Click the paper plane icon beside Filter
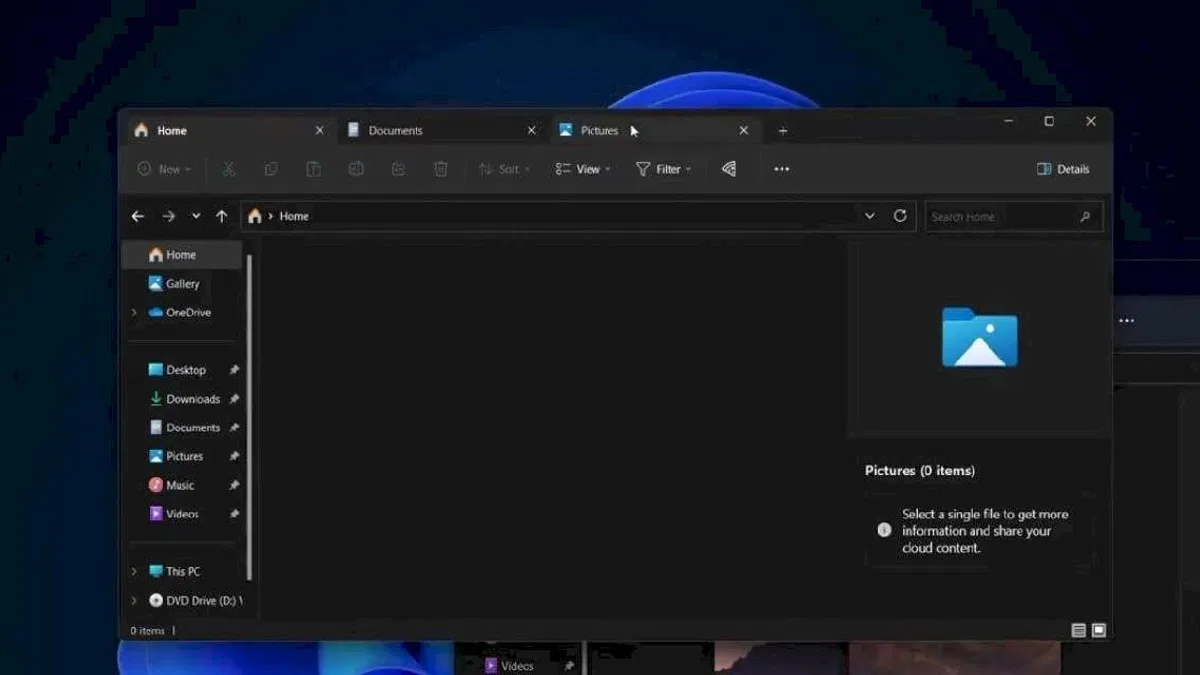1200x675 pixels. click(729, 169)
